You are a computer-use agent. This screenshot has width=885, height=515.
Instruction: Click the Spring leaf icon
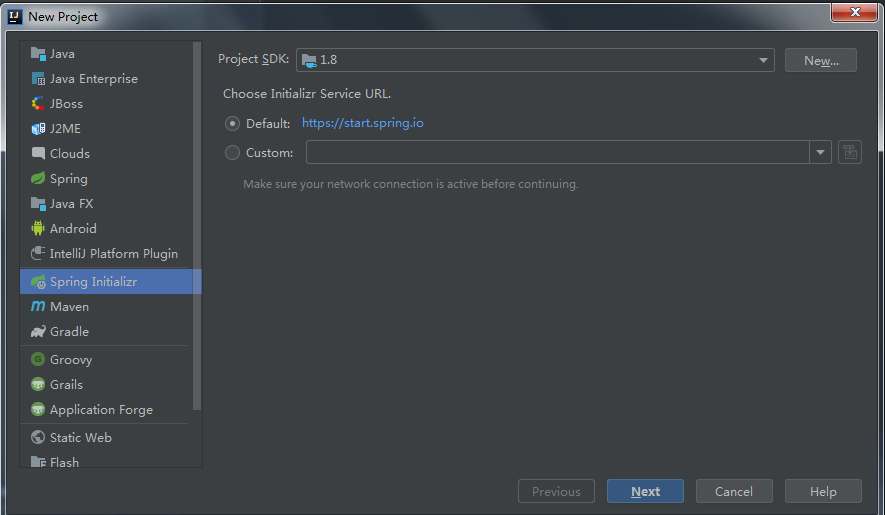click(x=38, y=178)
